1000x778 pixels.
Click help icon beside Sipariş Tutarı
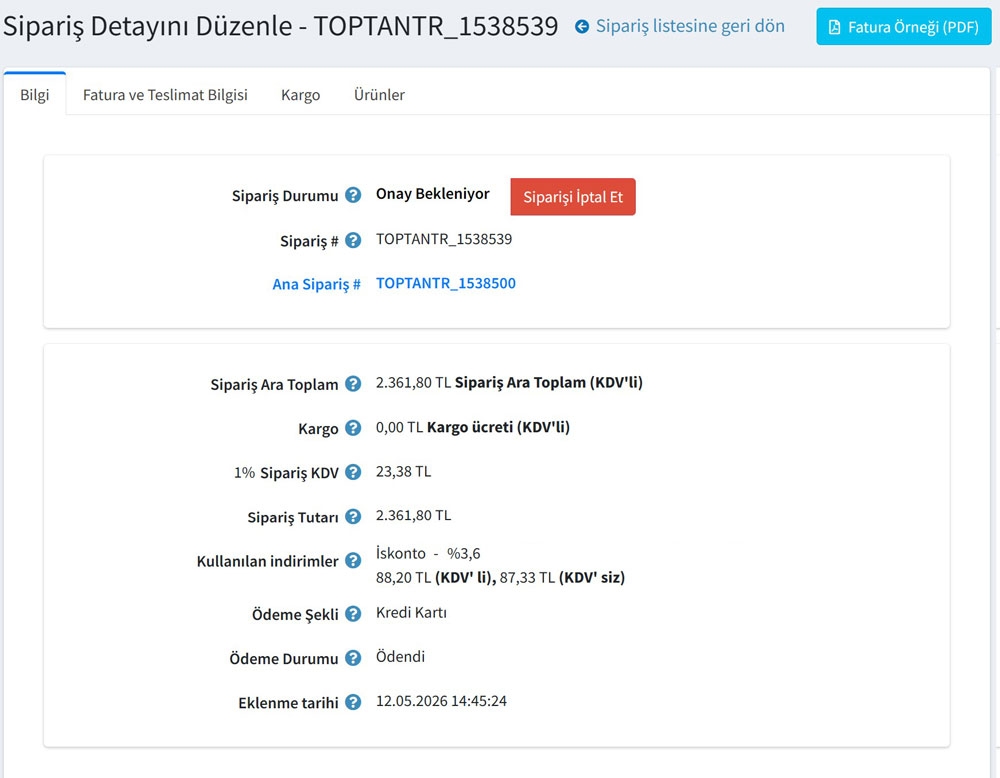pos(353,517)
